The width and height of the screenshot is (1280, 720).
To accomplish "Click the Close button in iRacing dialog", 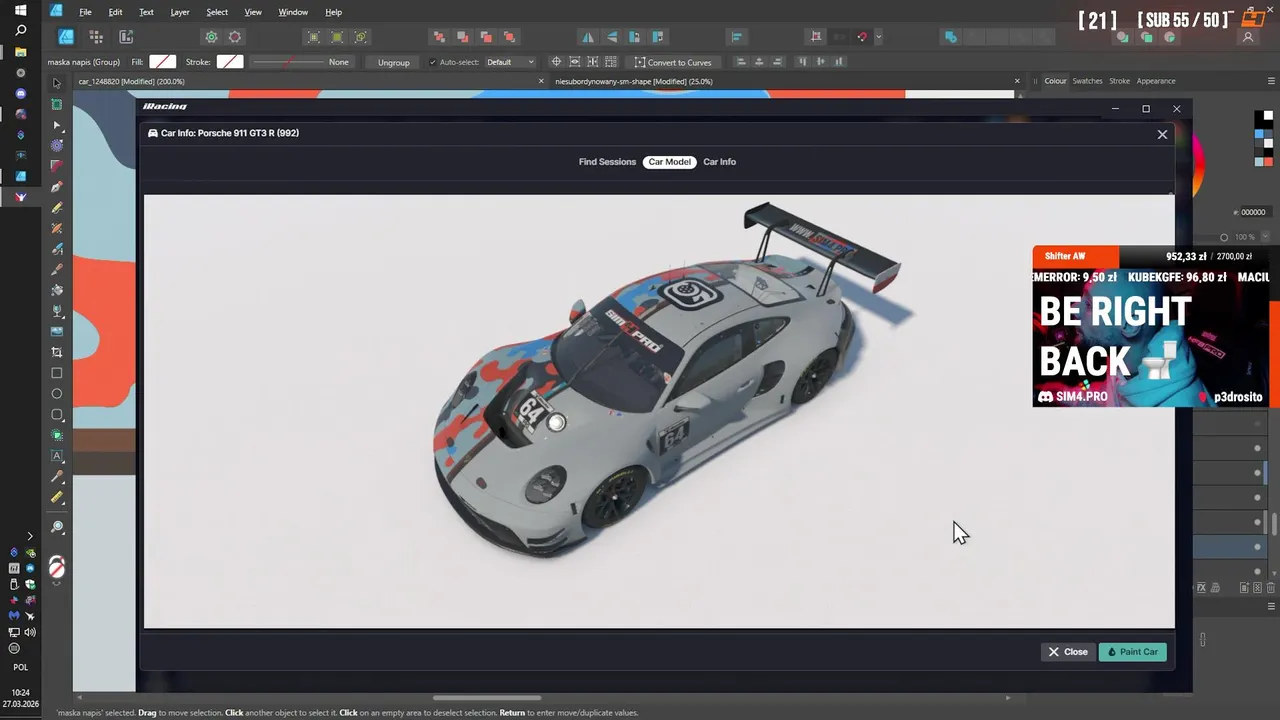I will click(x=1067, y=652).
